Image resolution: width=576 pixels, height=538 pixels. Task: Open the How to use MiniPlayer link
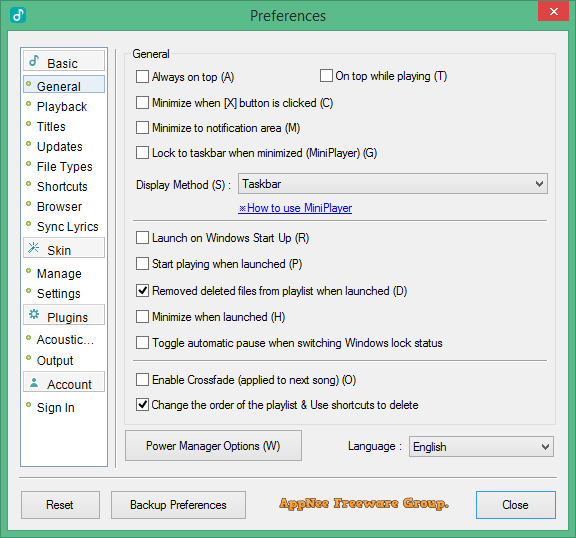[295, 208]
